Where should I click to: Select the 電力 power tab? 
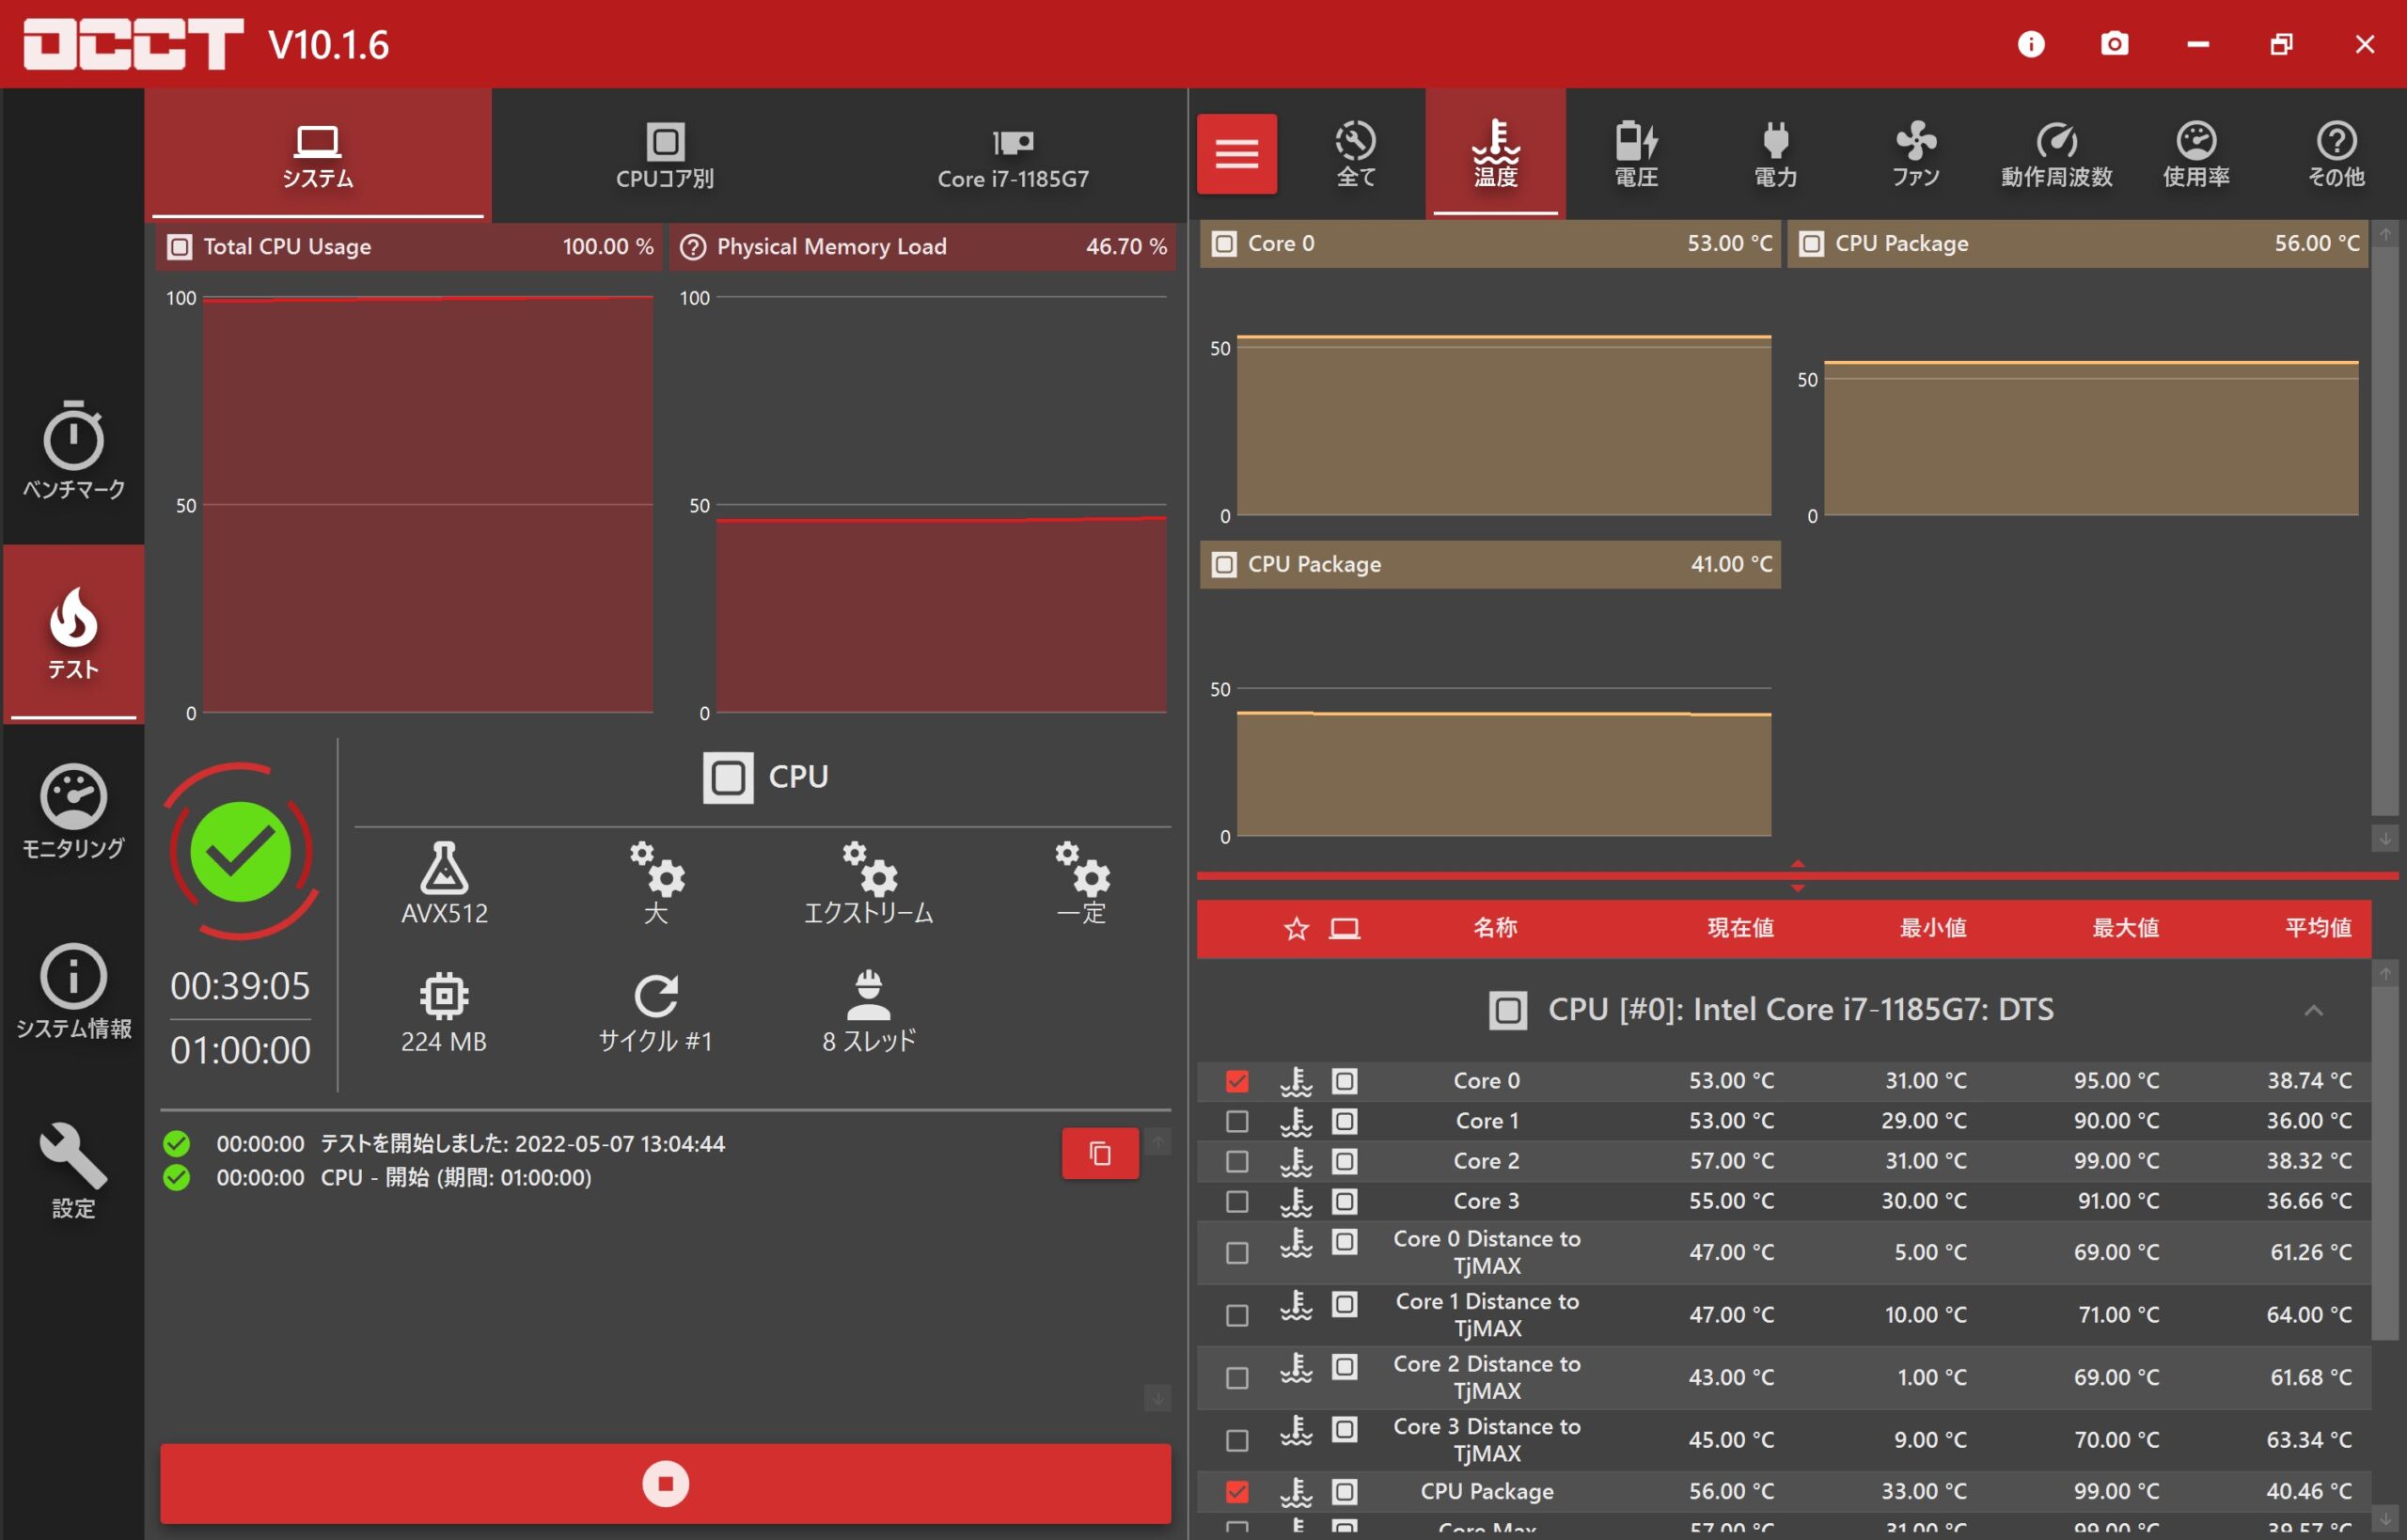(x=1776, y=154)
